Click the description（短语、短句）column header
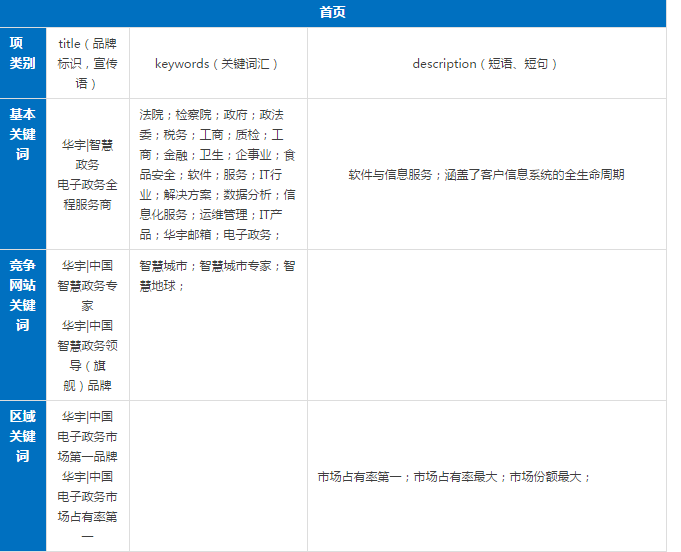The width and height of the screenshot is (681, 552). (485, 63)
